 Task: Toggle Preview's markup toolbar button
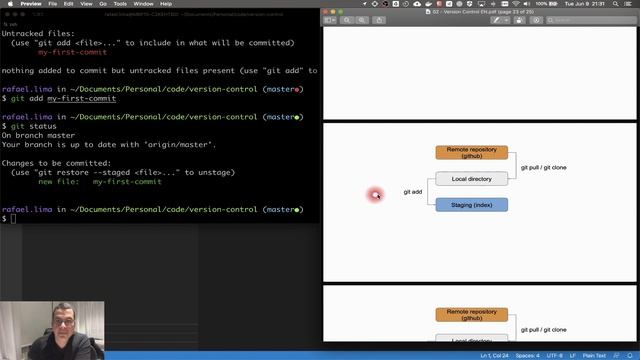tap(536, 20)
